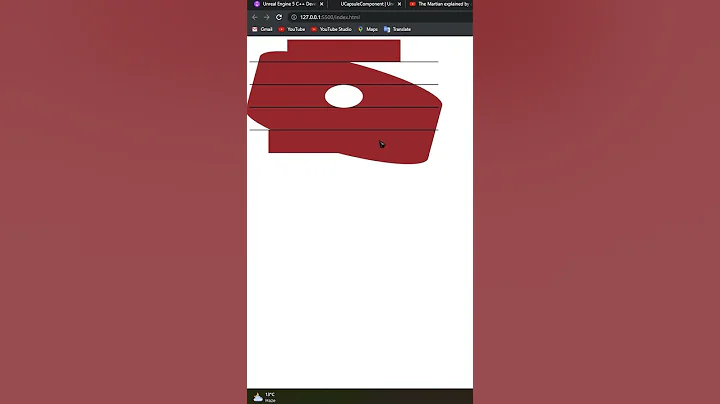Open the Translate bookmark
The height and width of the screenshot is (404, 720).
point(397,29)
